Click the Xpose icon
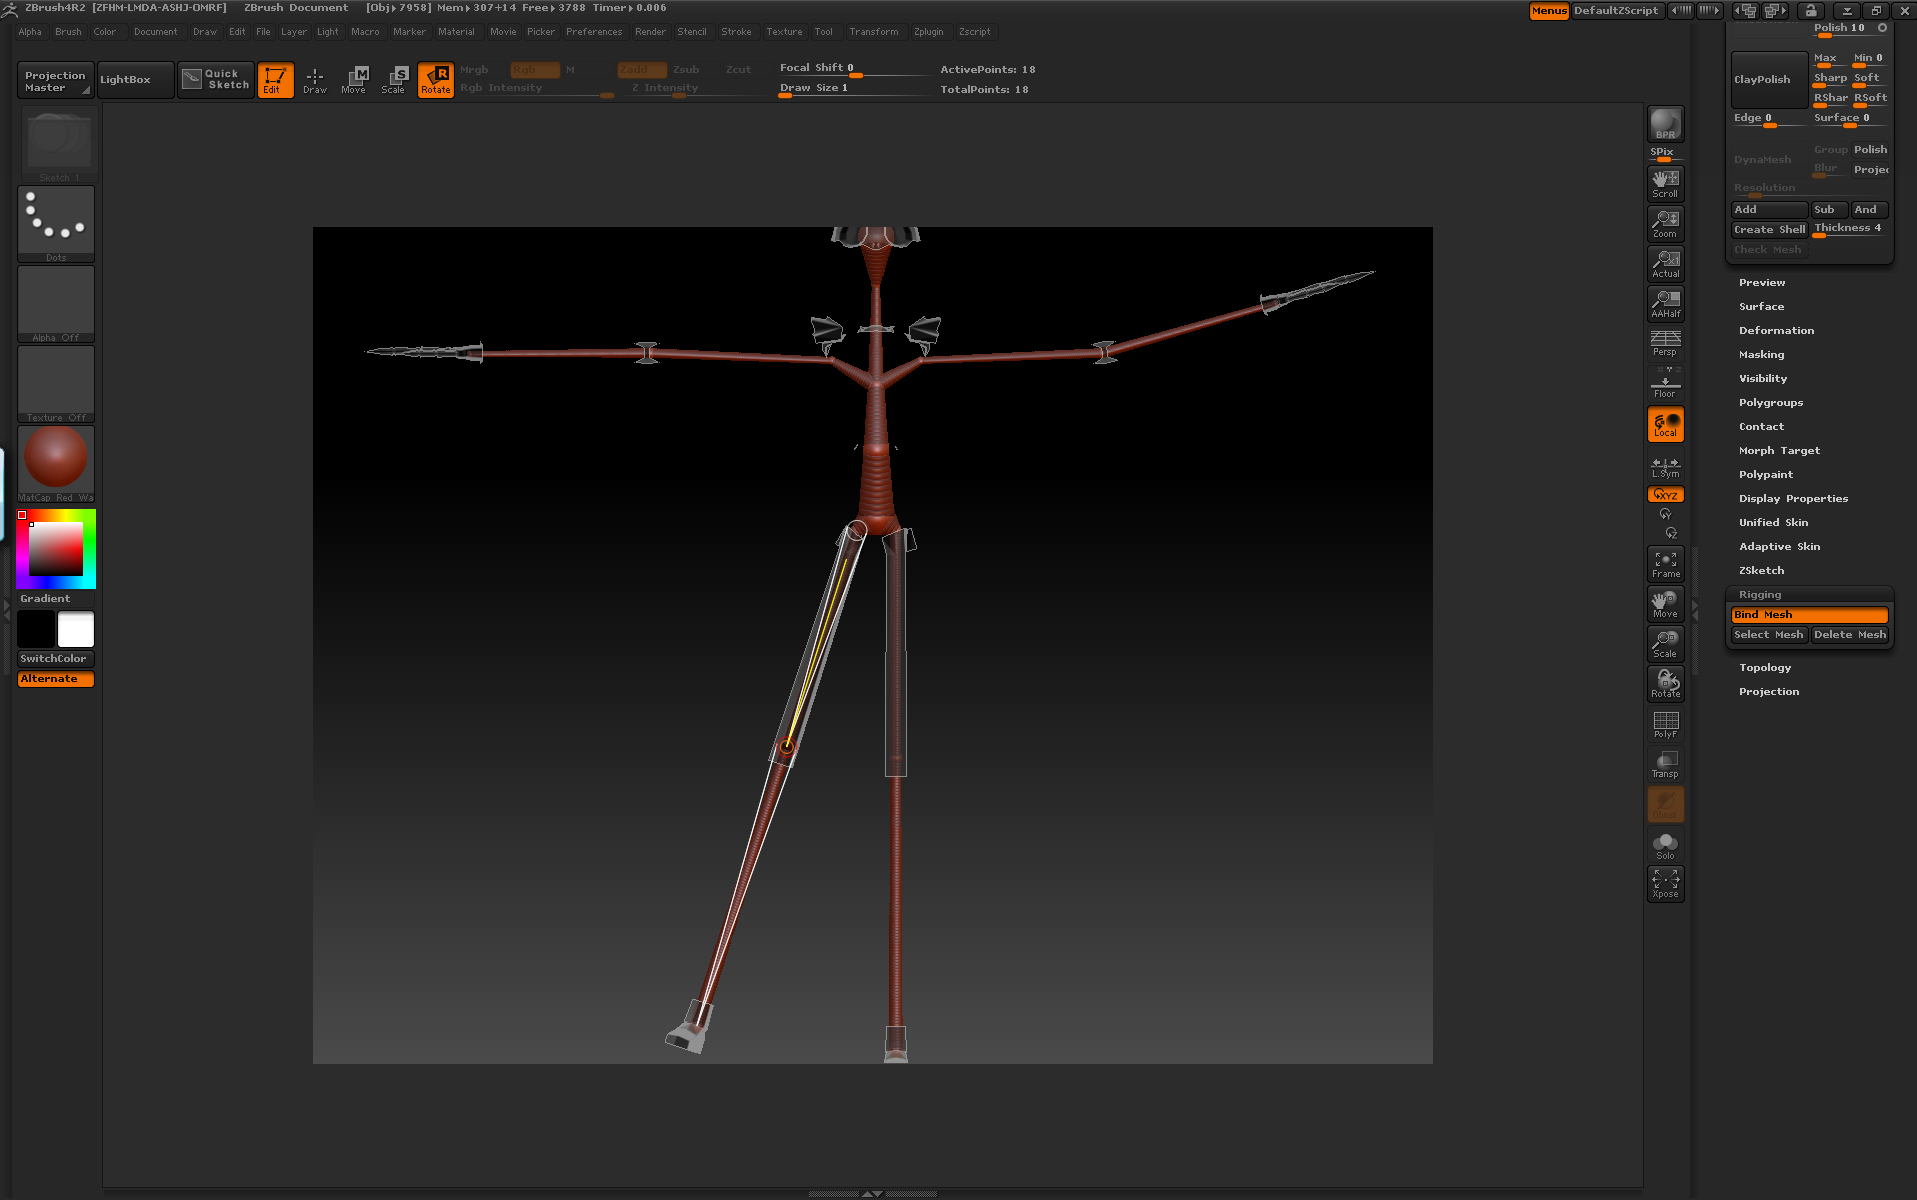This screenshot has width=1917, height=1200. click(1665, 883)
